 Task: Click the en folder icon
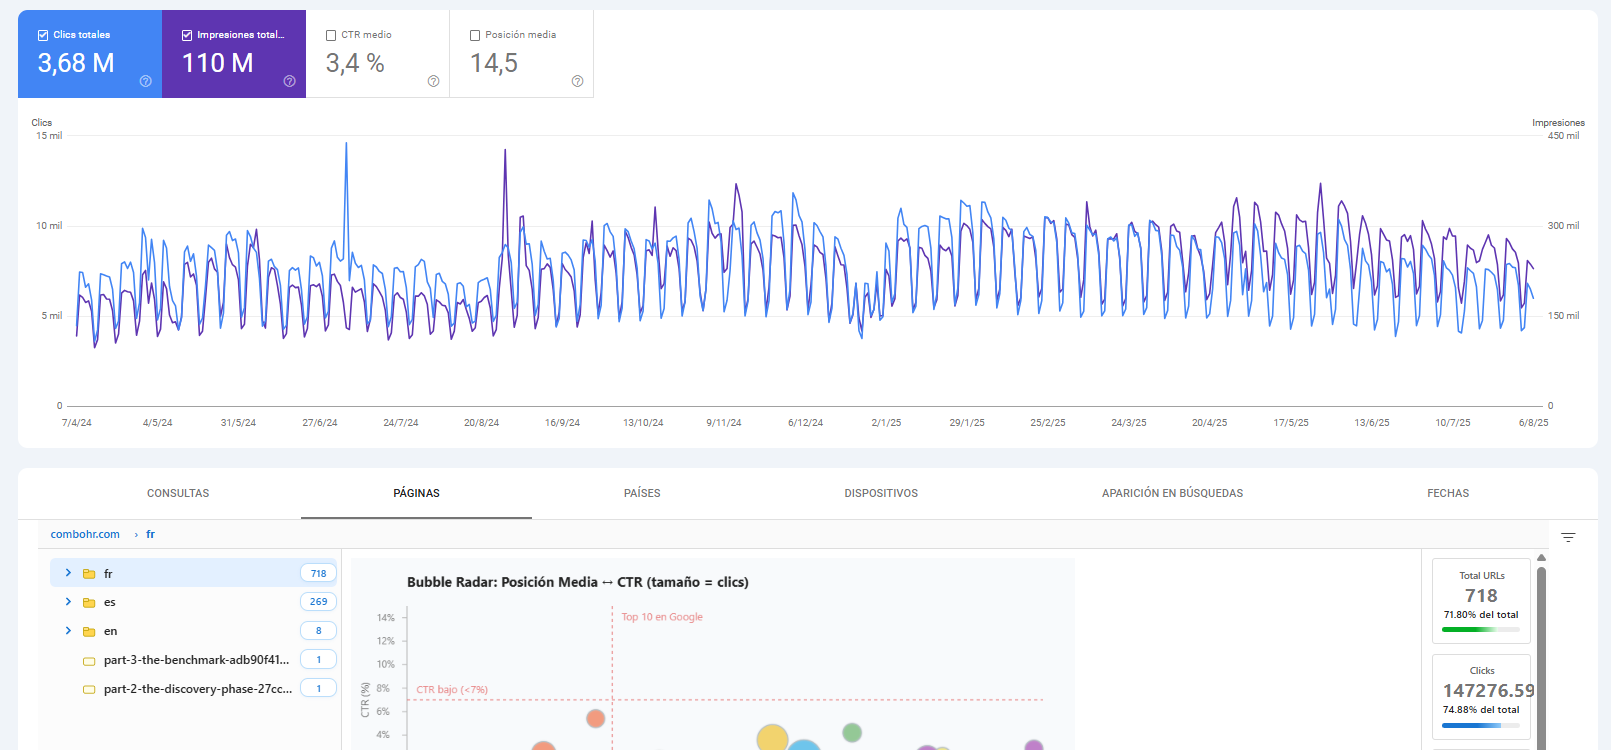pyautogui.click(x=89, y=632)
